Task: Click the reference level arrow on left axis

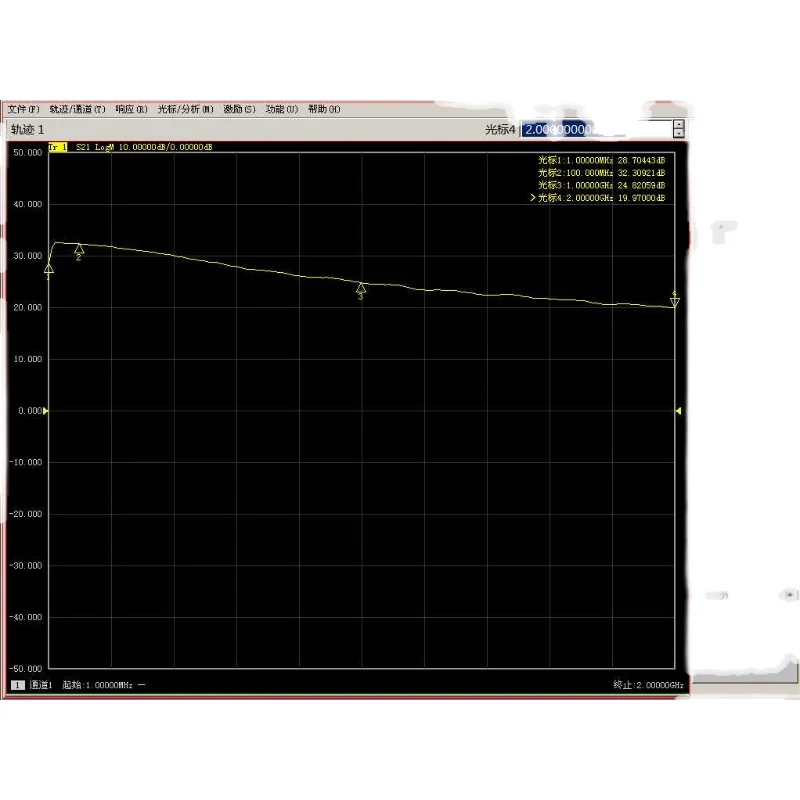Action: click(x=47, y=410)
